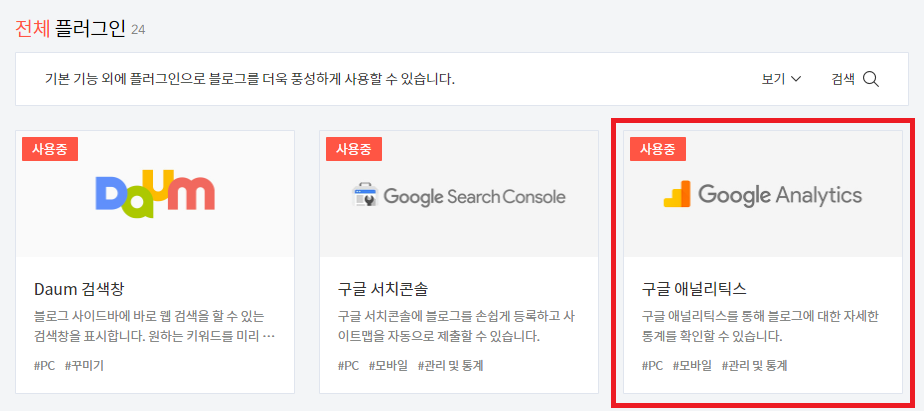Click 사용중 badge on Google Analytics card
Image resolution: width=924 pixels, height=411 pixels.
pos(658,149)
